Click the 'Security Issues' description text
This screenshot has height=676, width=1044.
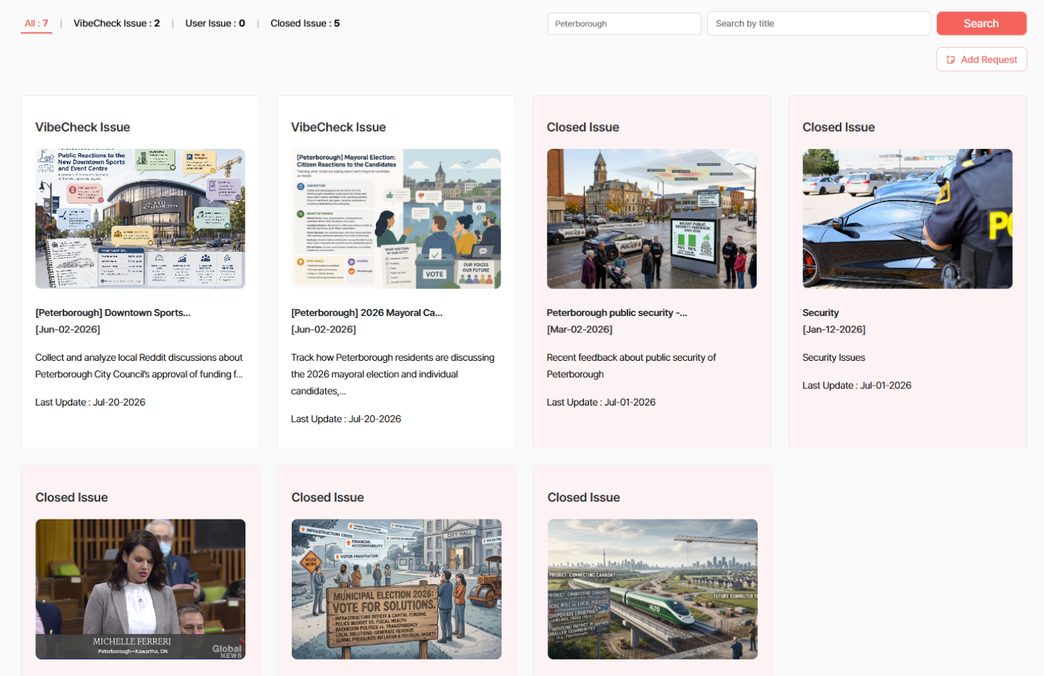(x=834, y=358)
